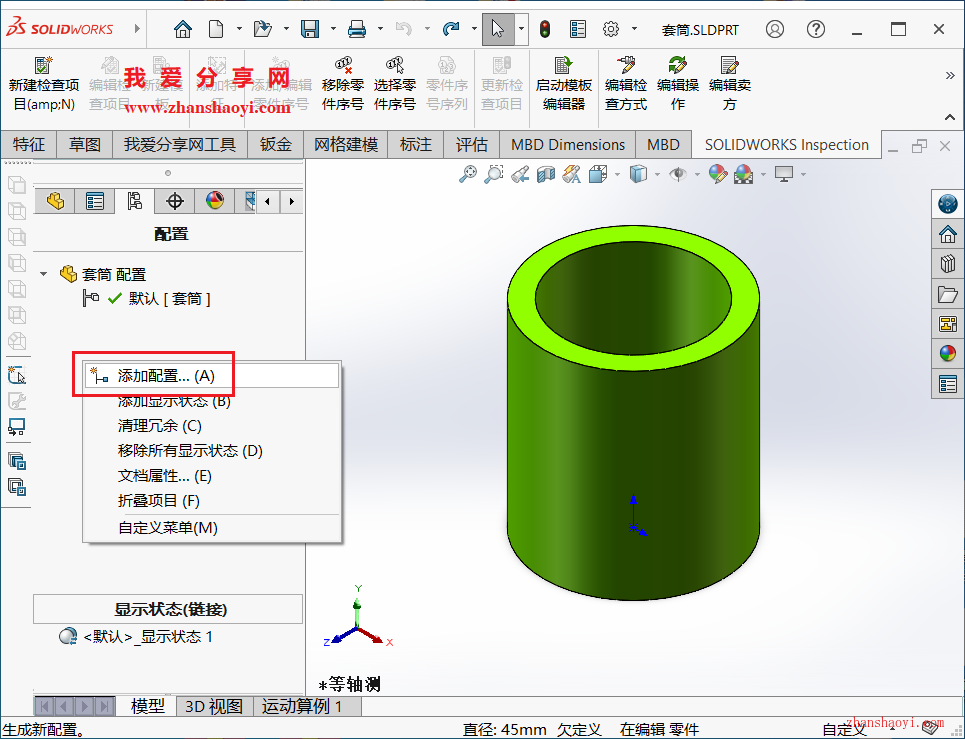Launch 启动模板编辑器 (Template Editor)

coord(564,84)
